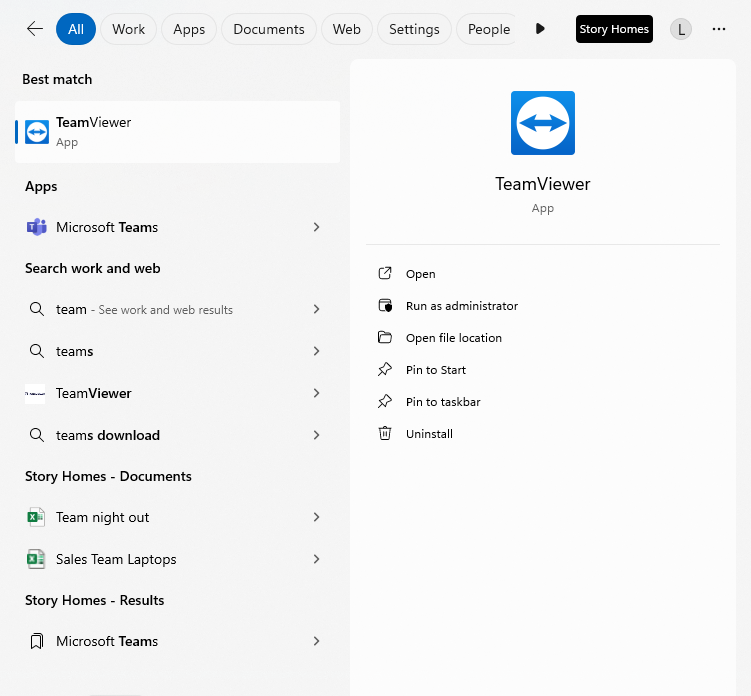The width and height of the screenshot is (751, 696).
Task: Click large TeamViewer logo in preview pane
Action: tap(543, 123)
